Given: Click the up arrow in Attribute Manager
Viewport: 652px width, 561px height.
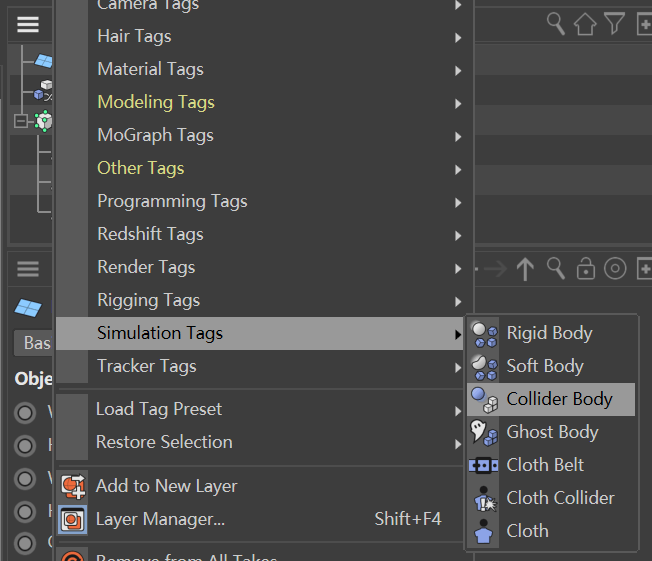Looking at the screenshot, I should pos(525,269).
